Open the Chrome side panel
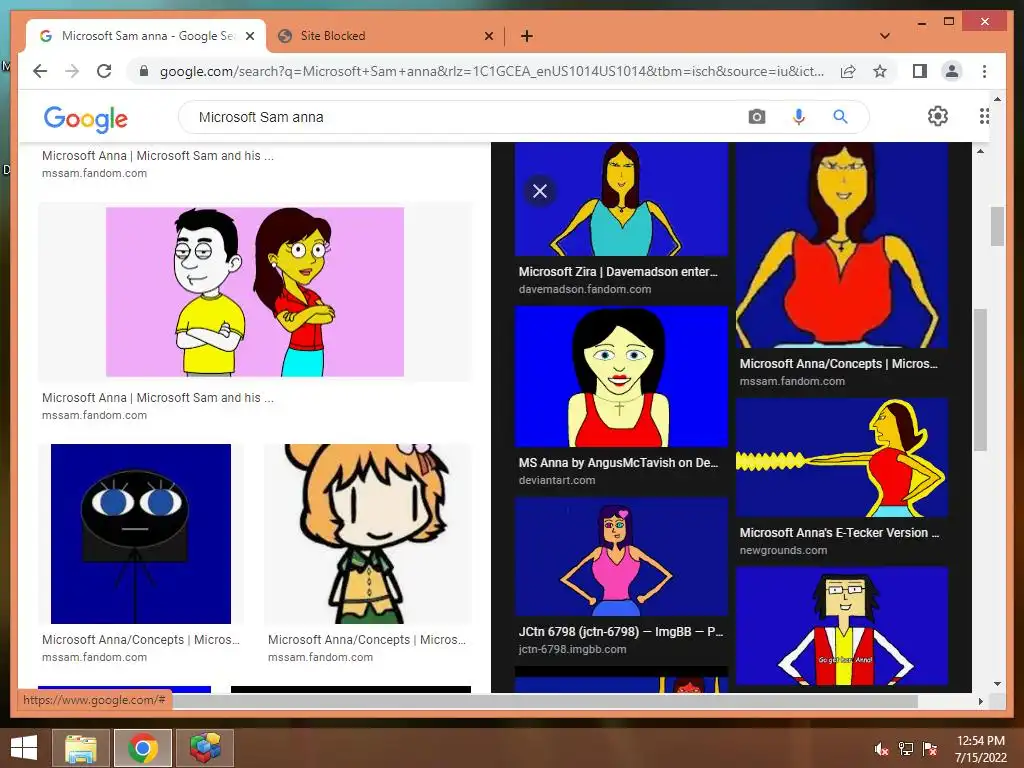Image resolution: width=1024 pixels, height=768 pixels. (920, 71)
